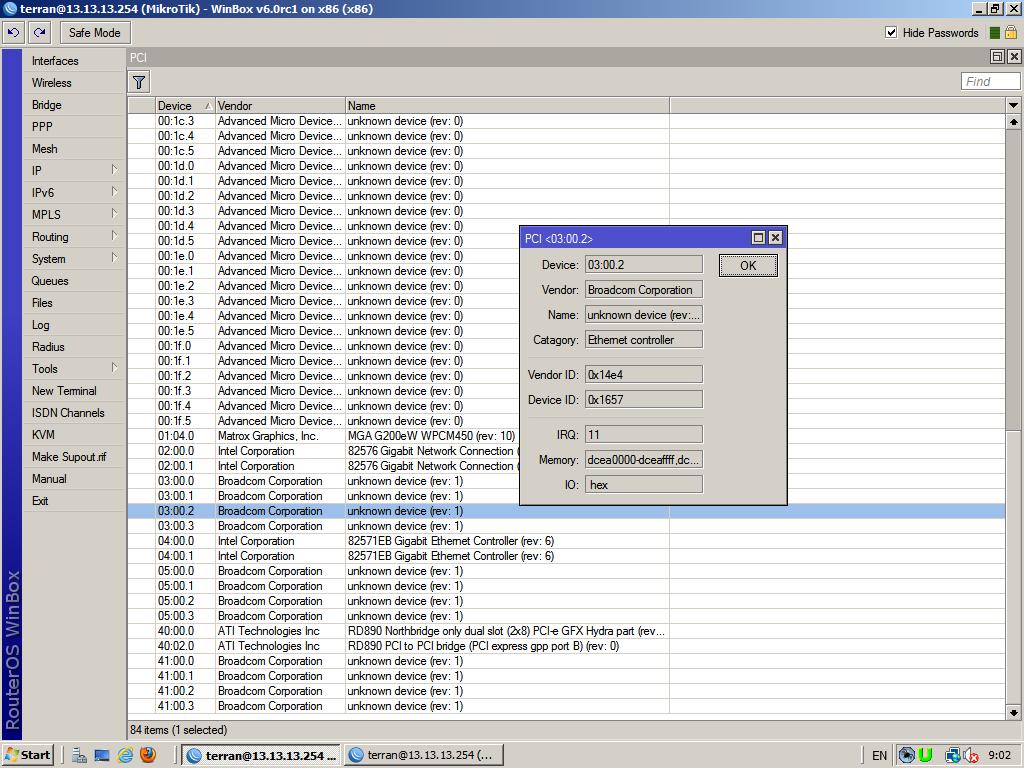
Task: Open New Terminal from the sidebar
Action: tap(64, 391)
